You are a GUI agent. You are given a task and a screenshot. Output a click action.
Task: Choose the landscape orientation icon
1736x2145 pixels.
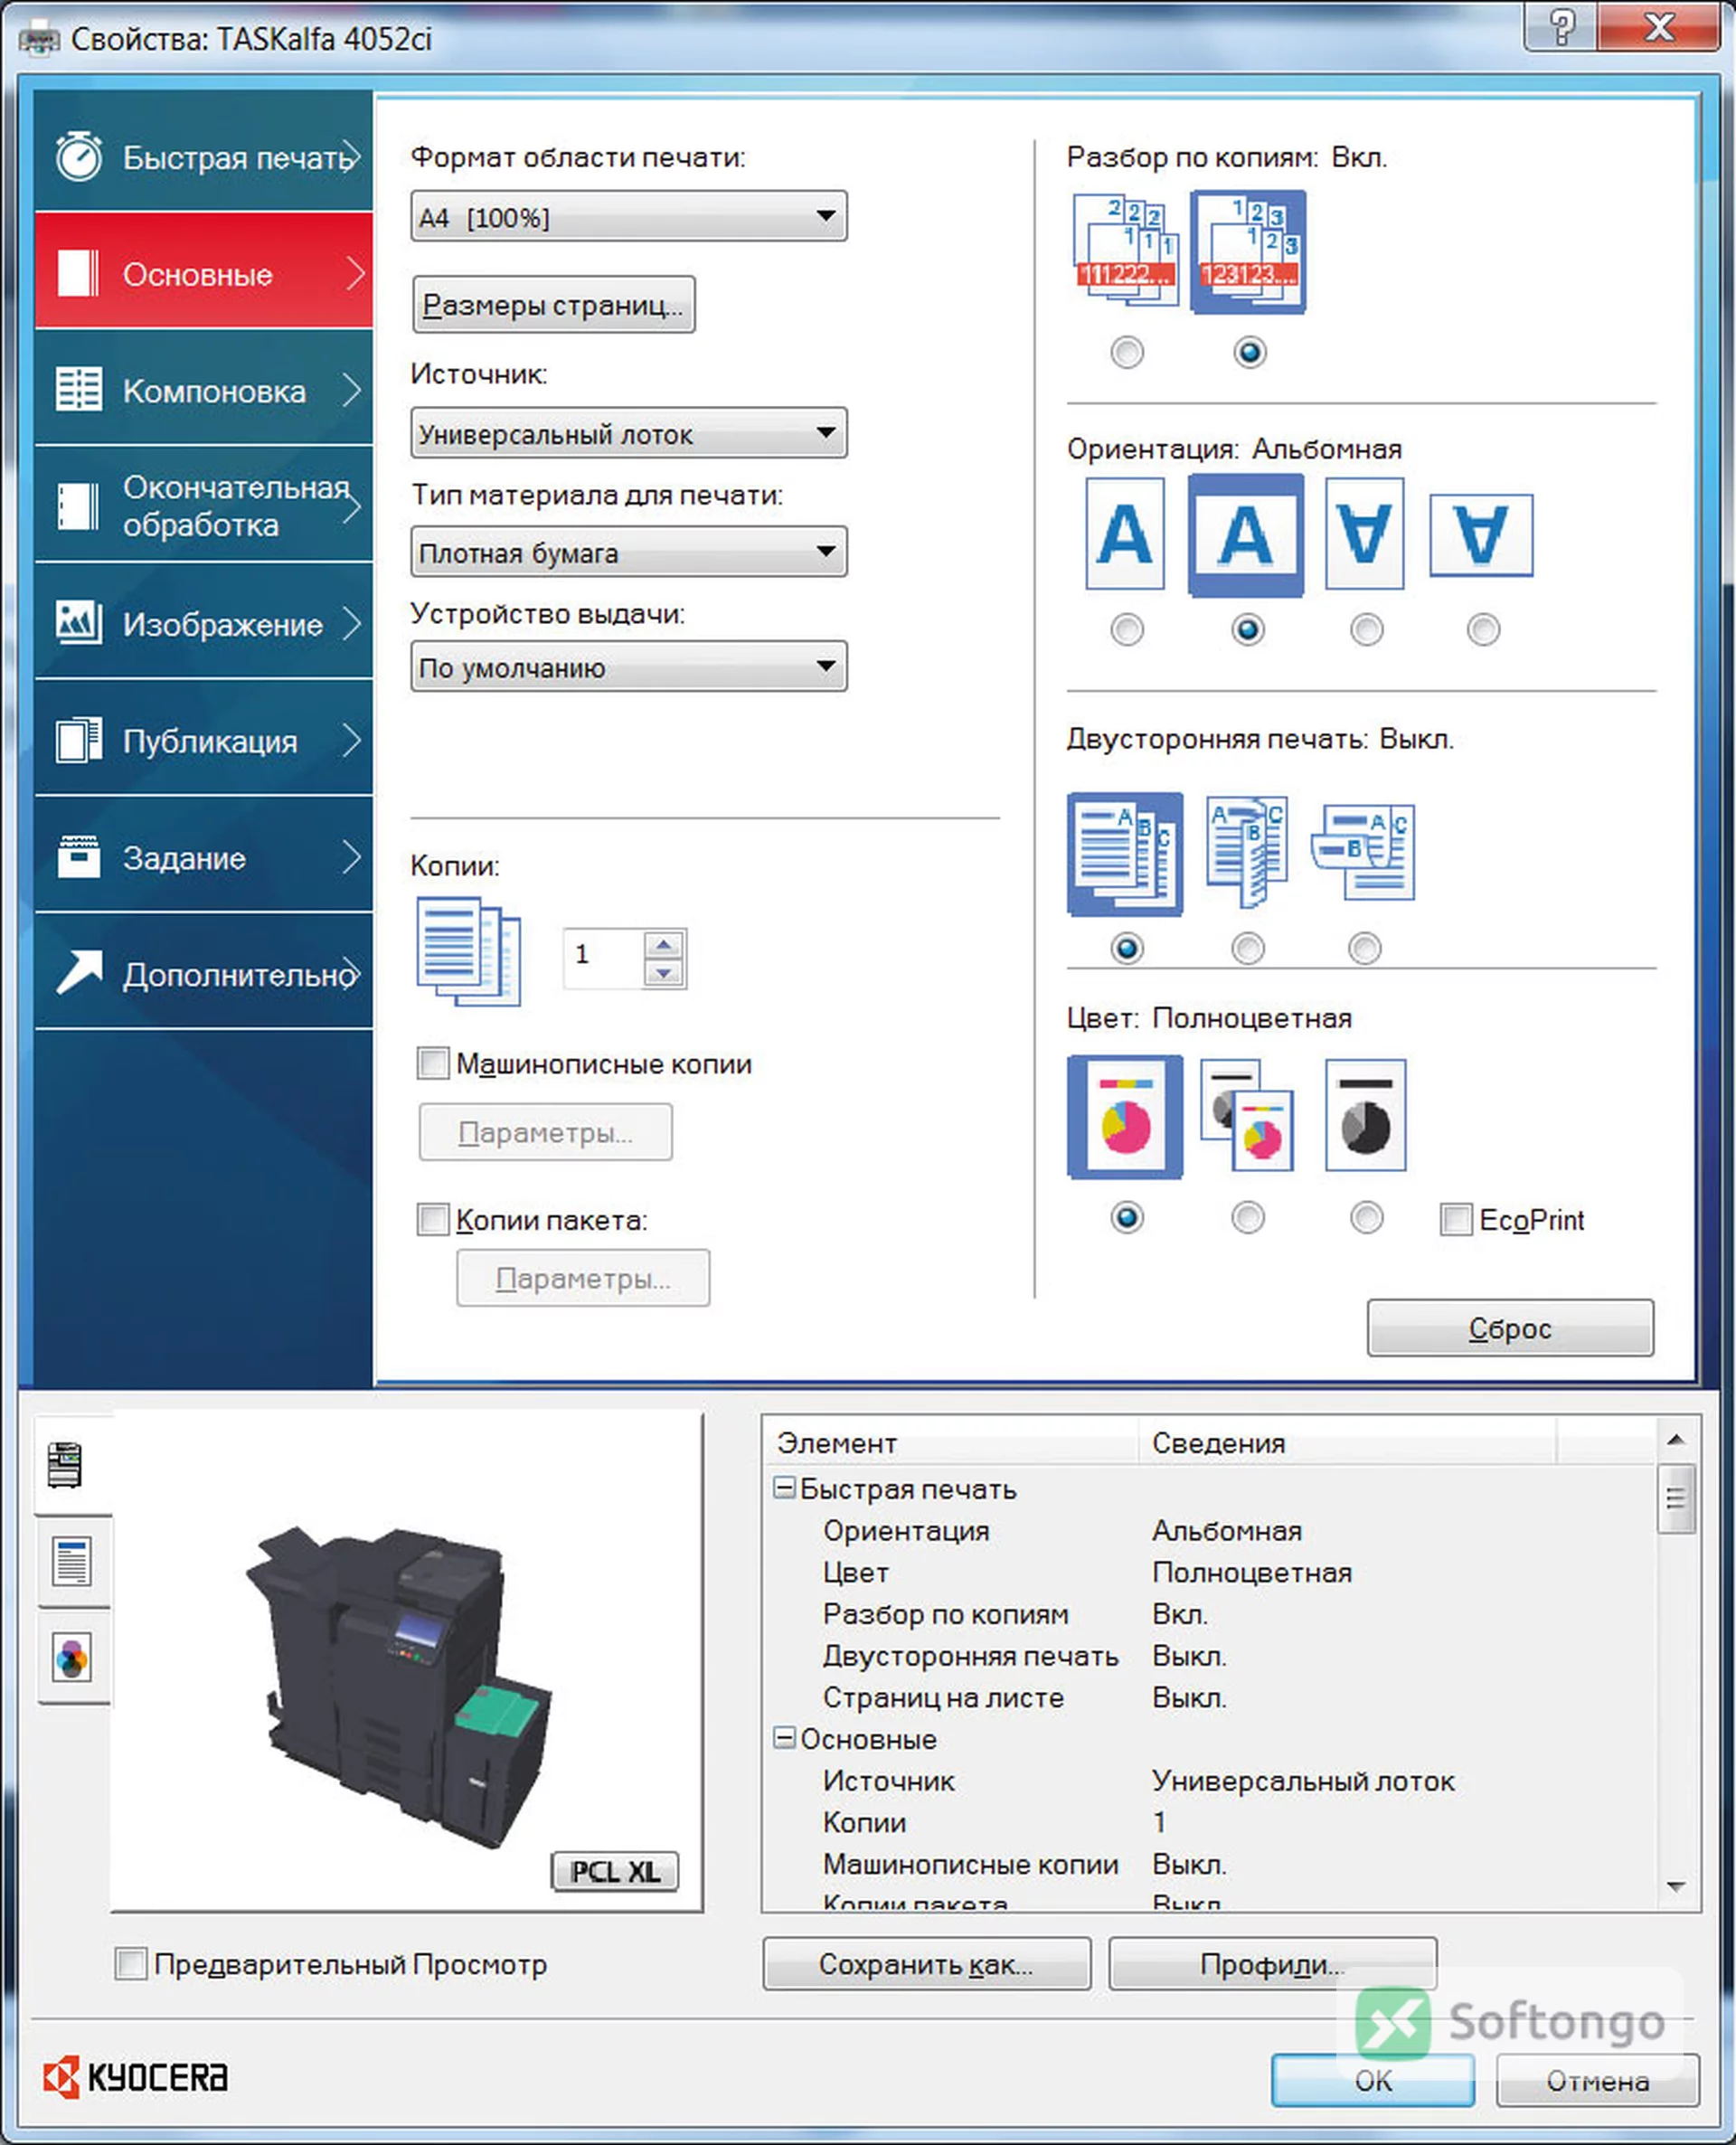pyautogui.click(x=1246, y=535)
